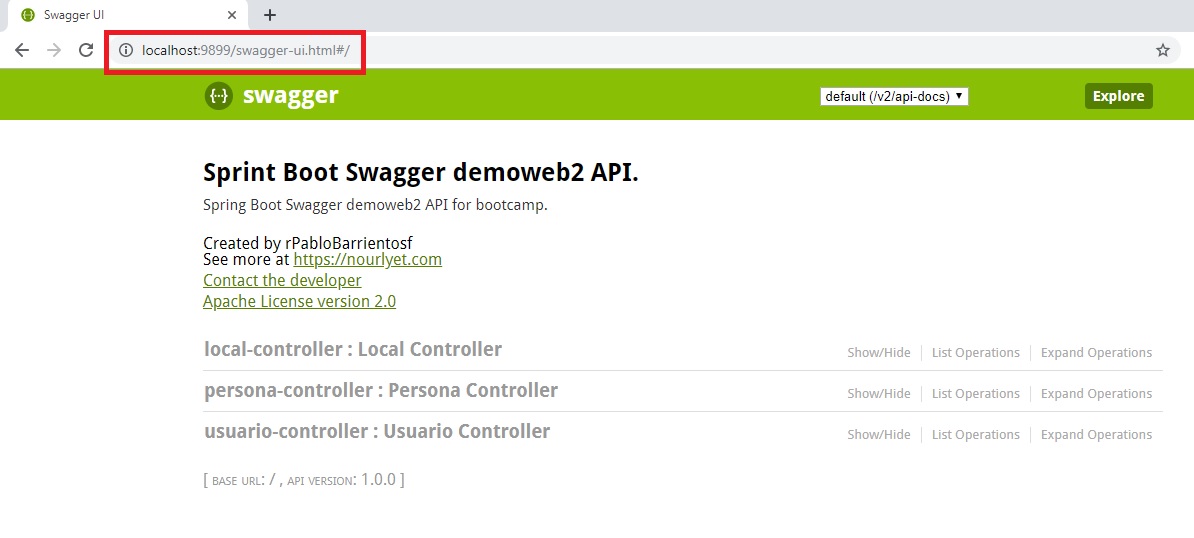
Task: Click the Swagger logo icon
Action: pyautogui.click(x=219, y=96)
